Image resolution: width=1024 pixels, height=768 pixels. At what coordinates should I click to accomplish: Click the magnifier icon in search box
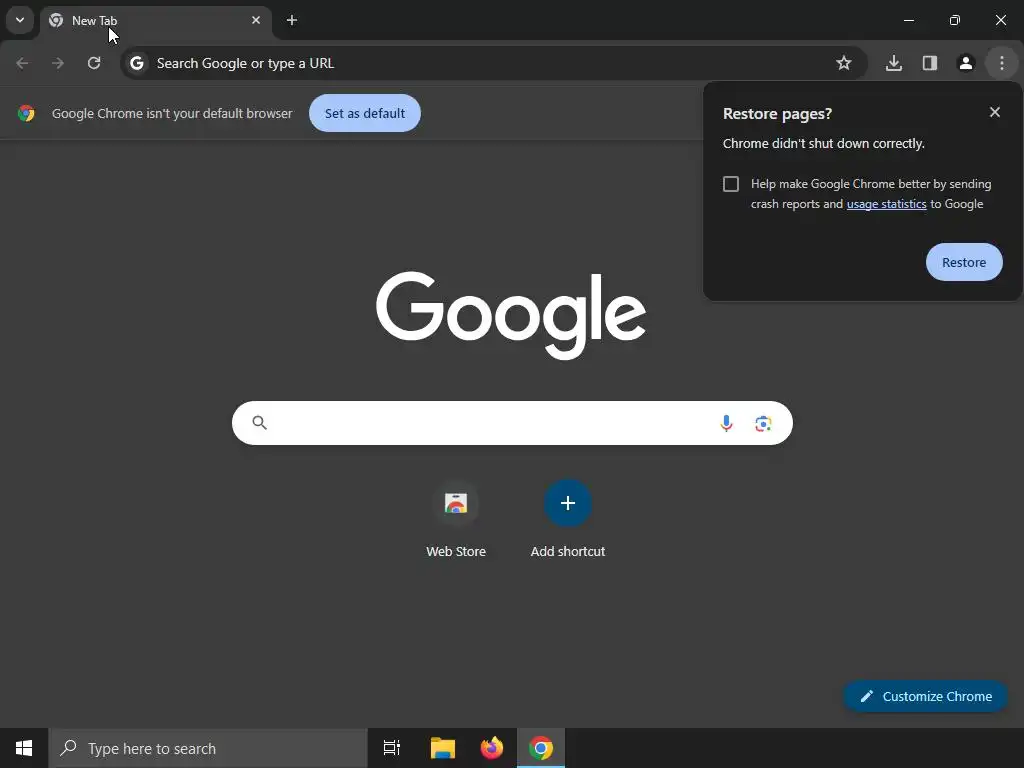[259, 423]
